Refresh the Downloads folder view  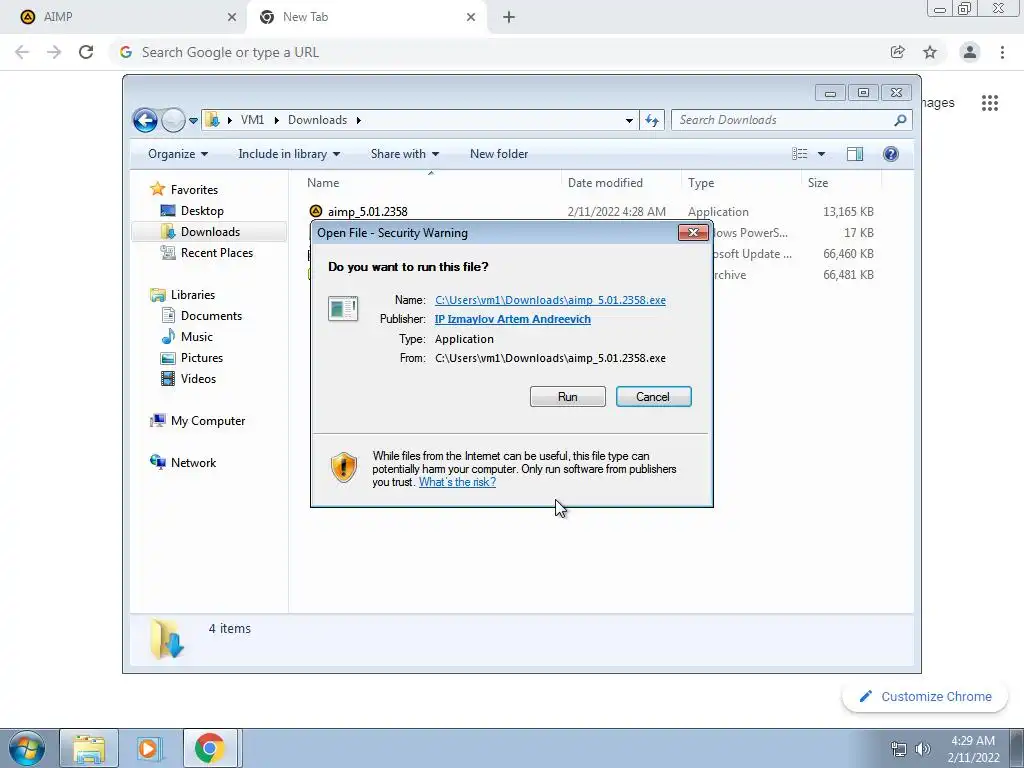click(652, 120)
